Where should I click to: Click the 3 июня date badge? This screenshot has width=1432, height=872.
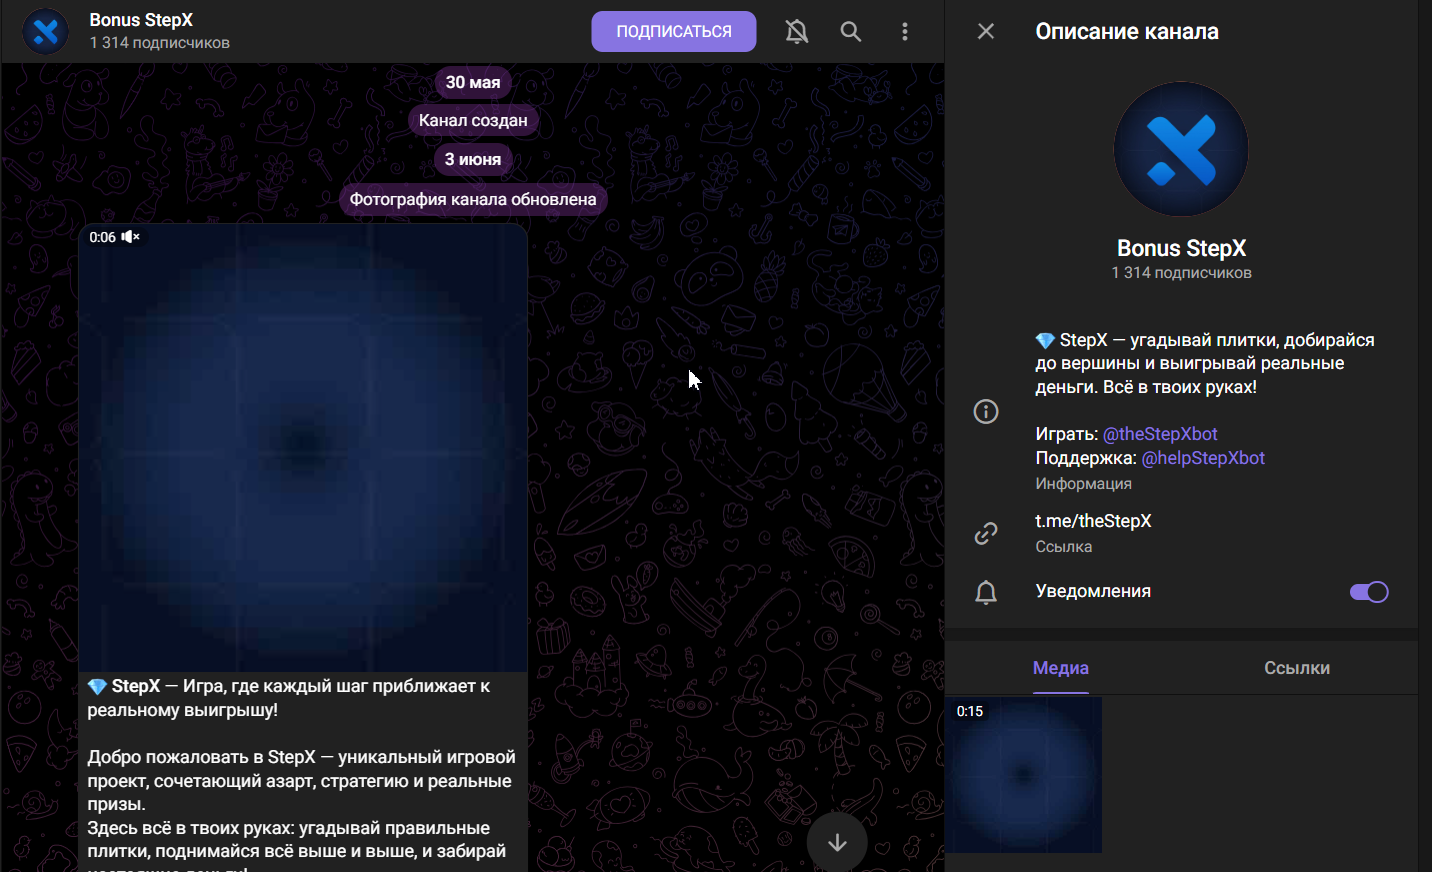(x=473, y=159)
